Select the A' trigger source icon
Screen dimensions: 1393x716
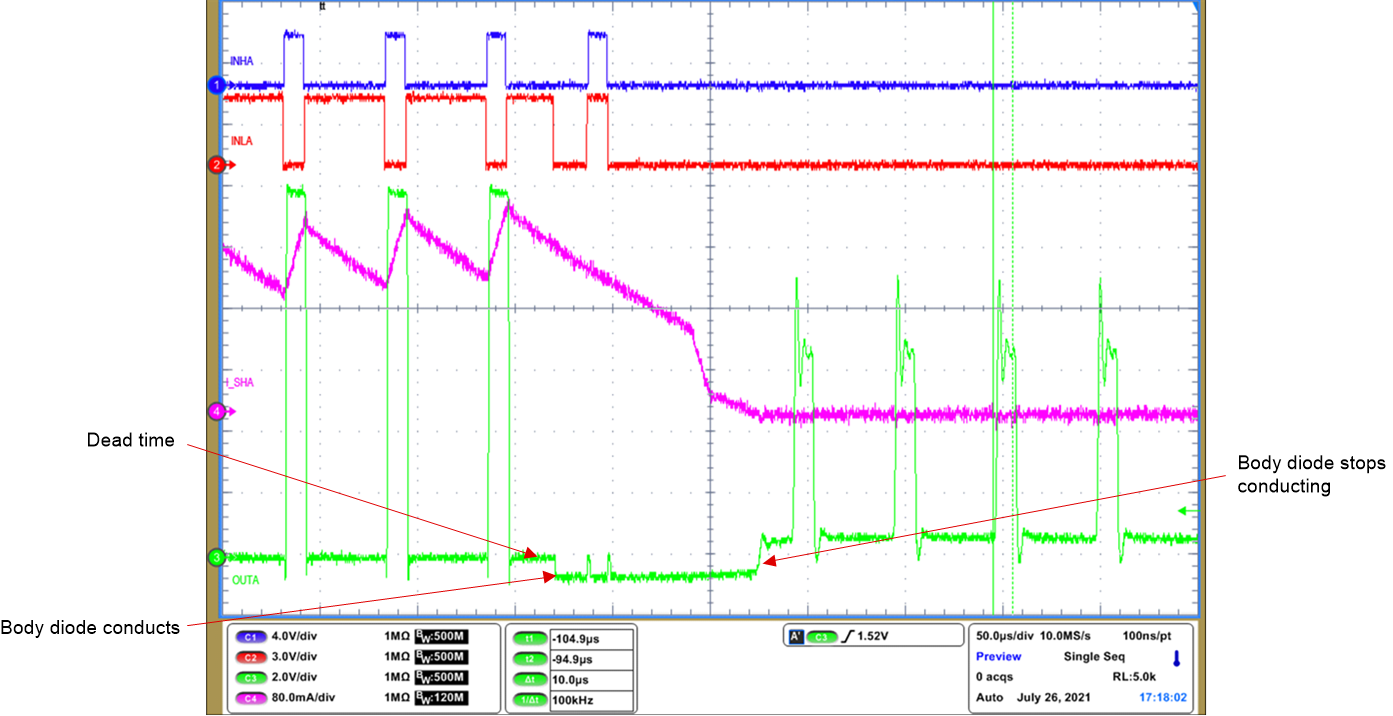click(795, 635)
